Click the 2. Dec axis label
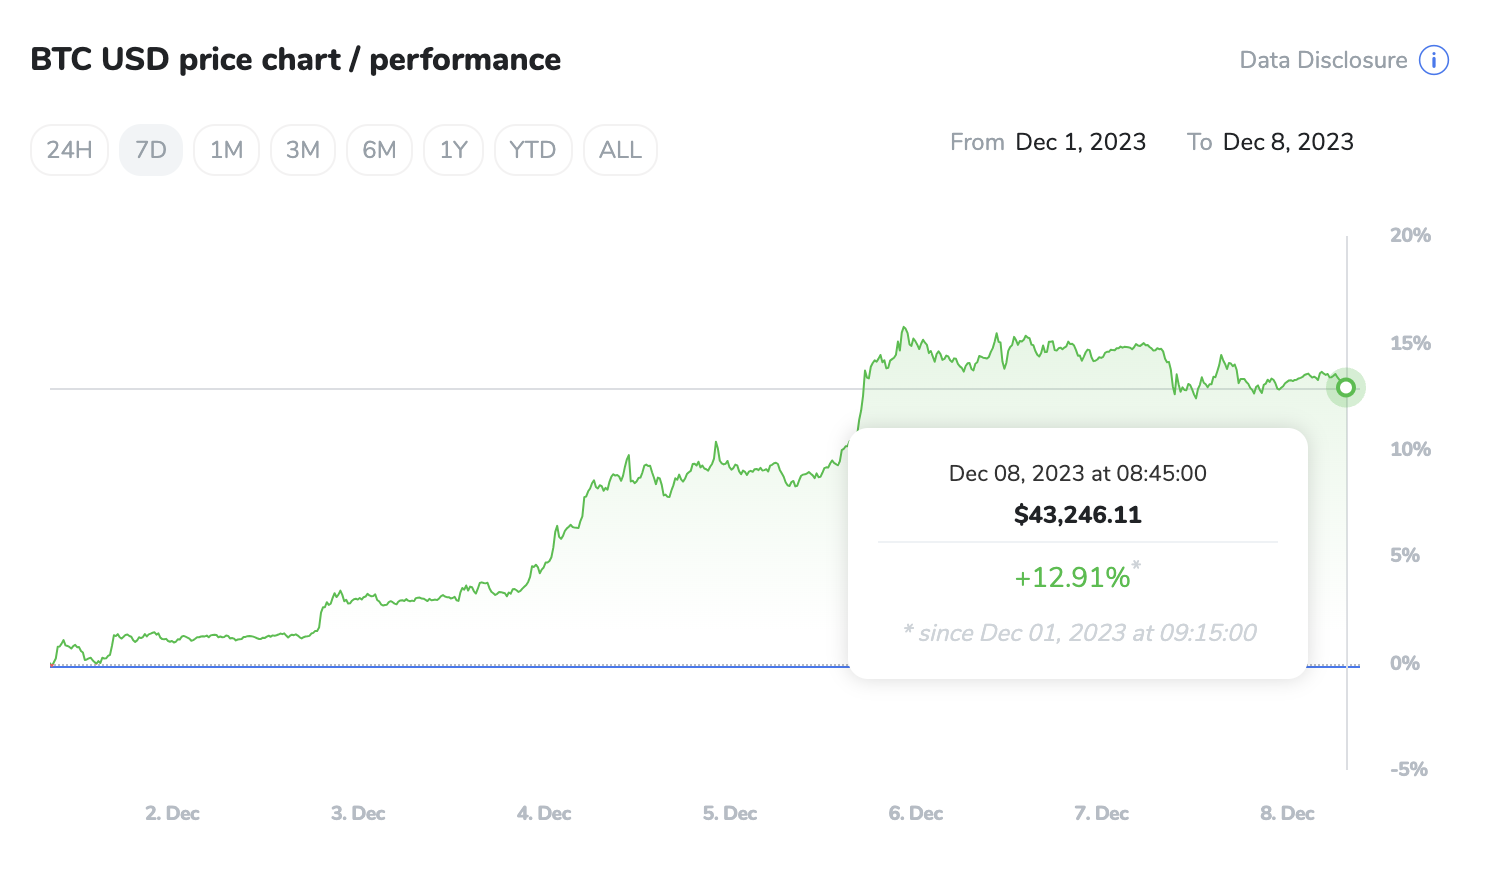This screenshot has width=1500, height=882. click(172, 813)
